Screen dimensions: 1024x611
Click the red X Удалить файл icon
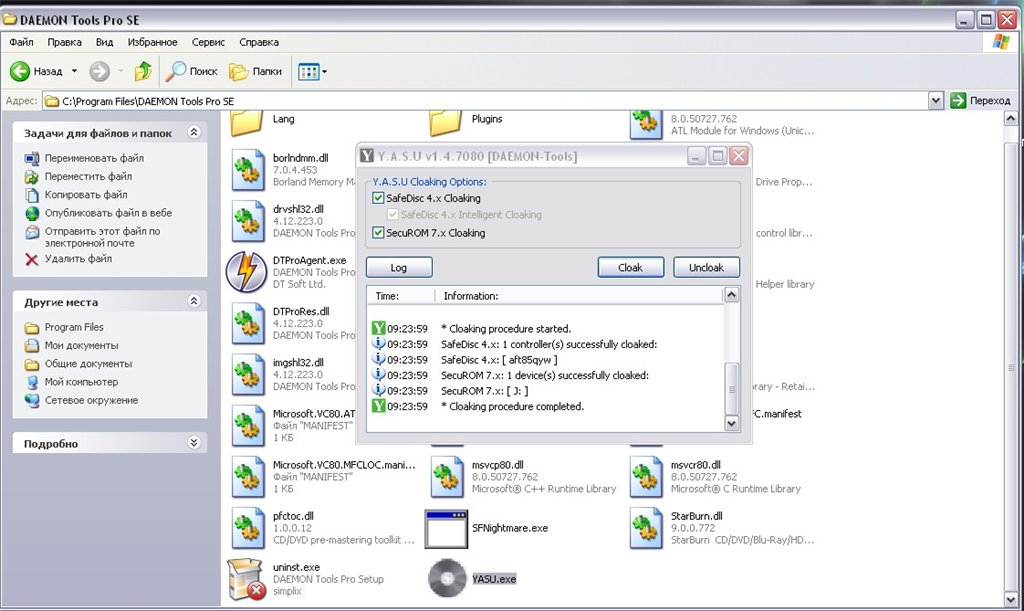(x=31, y=259)
